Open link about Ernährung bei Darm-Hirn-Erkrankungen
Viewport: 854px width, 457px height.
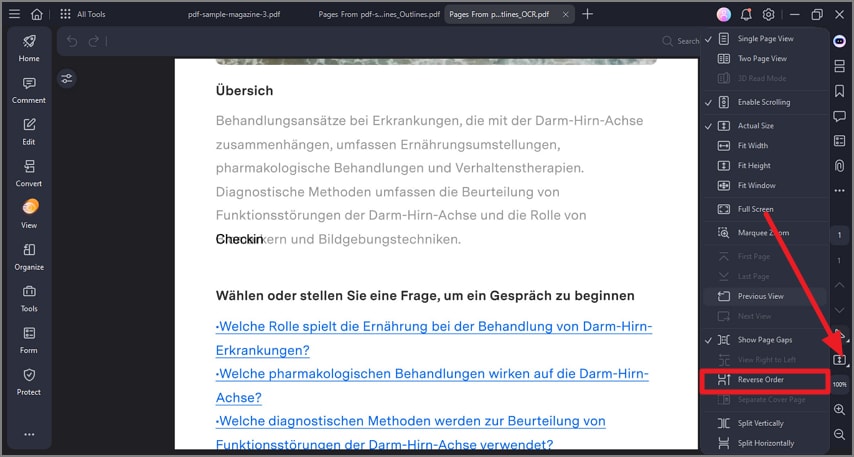(434, 338)
